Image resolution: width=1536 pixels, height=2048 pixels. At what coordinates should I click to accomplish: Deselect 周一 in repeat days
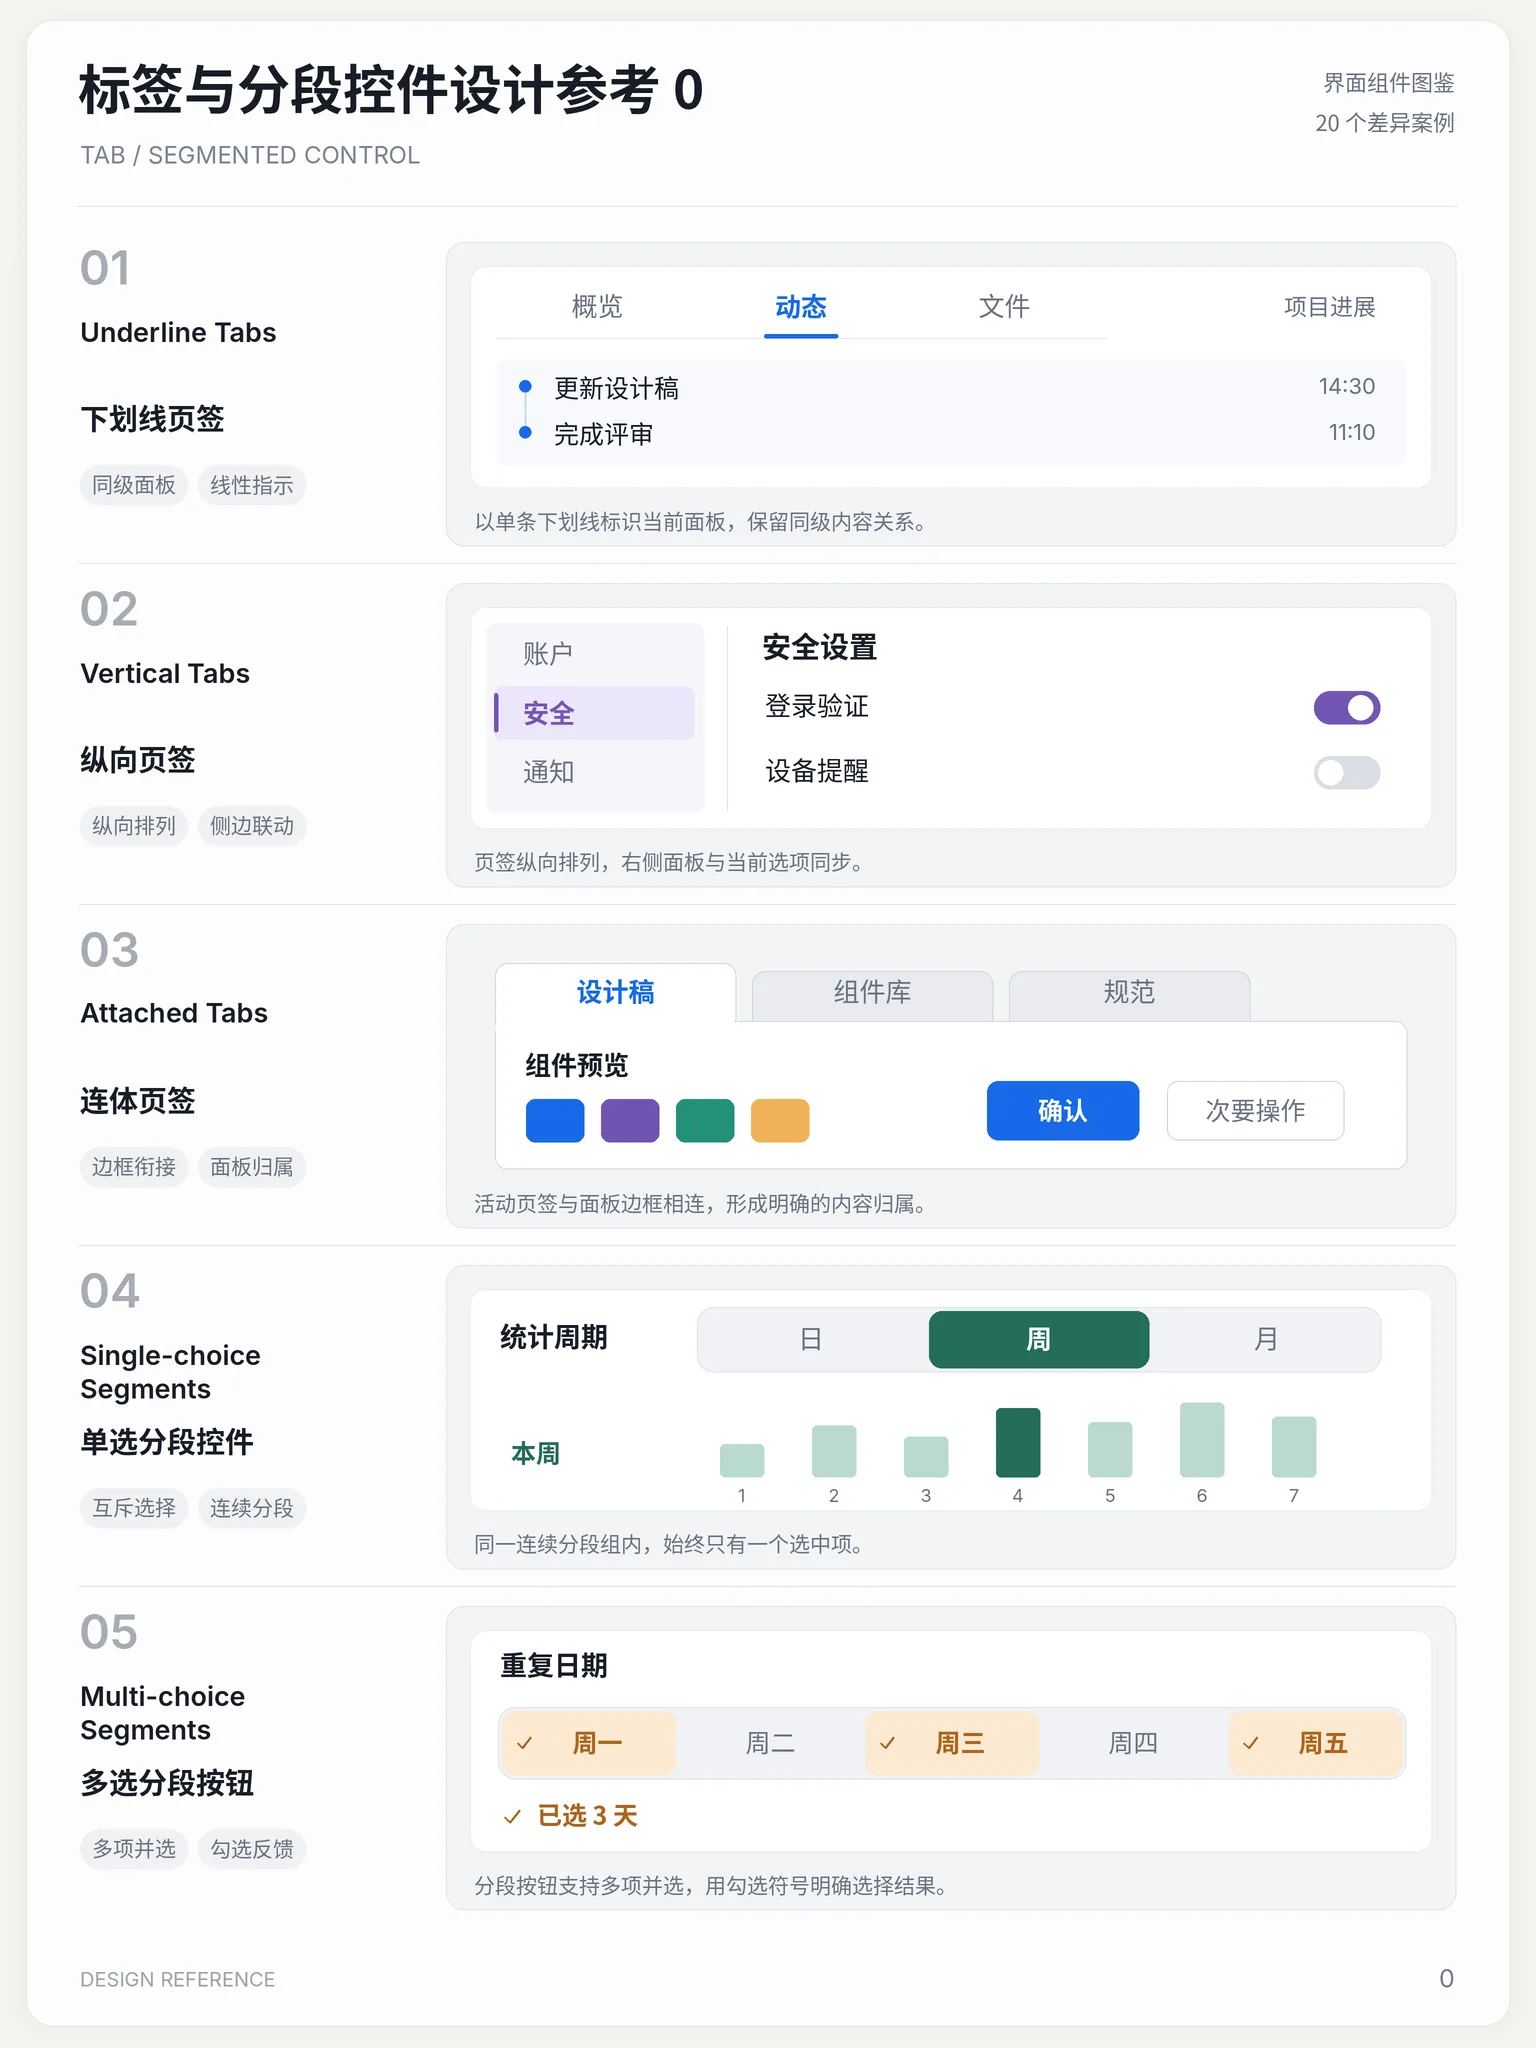[589, 1744]
